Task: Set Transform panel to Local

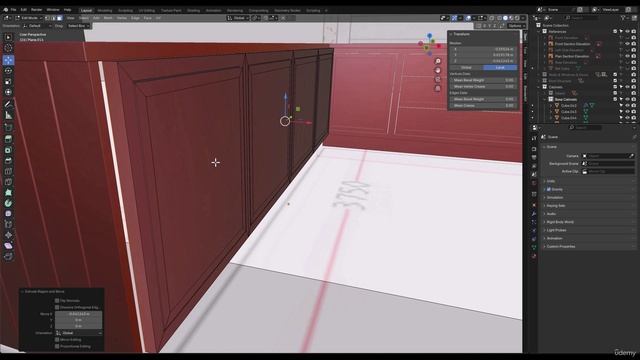Action: click(x=500, y=67)
